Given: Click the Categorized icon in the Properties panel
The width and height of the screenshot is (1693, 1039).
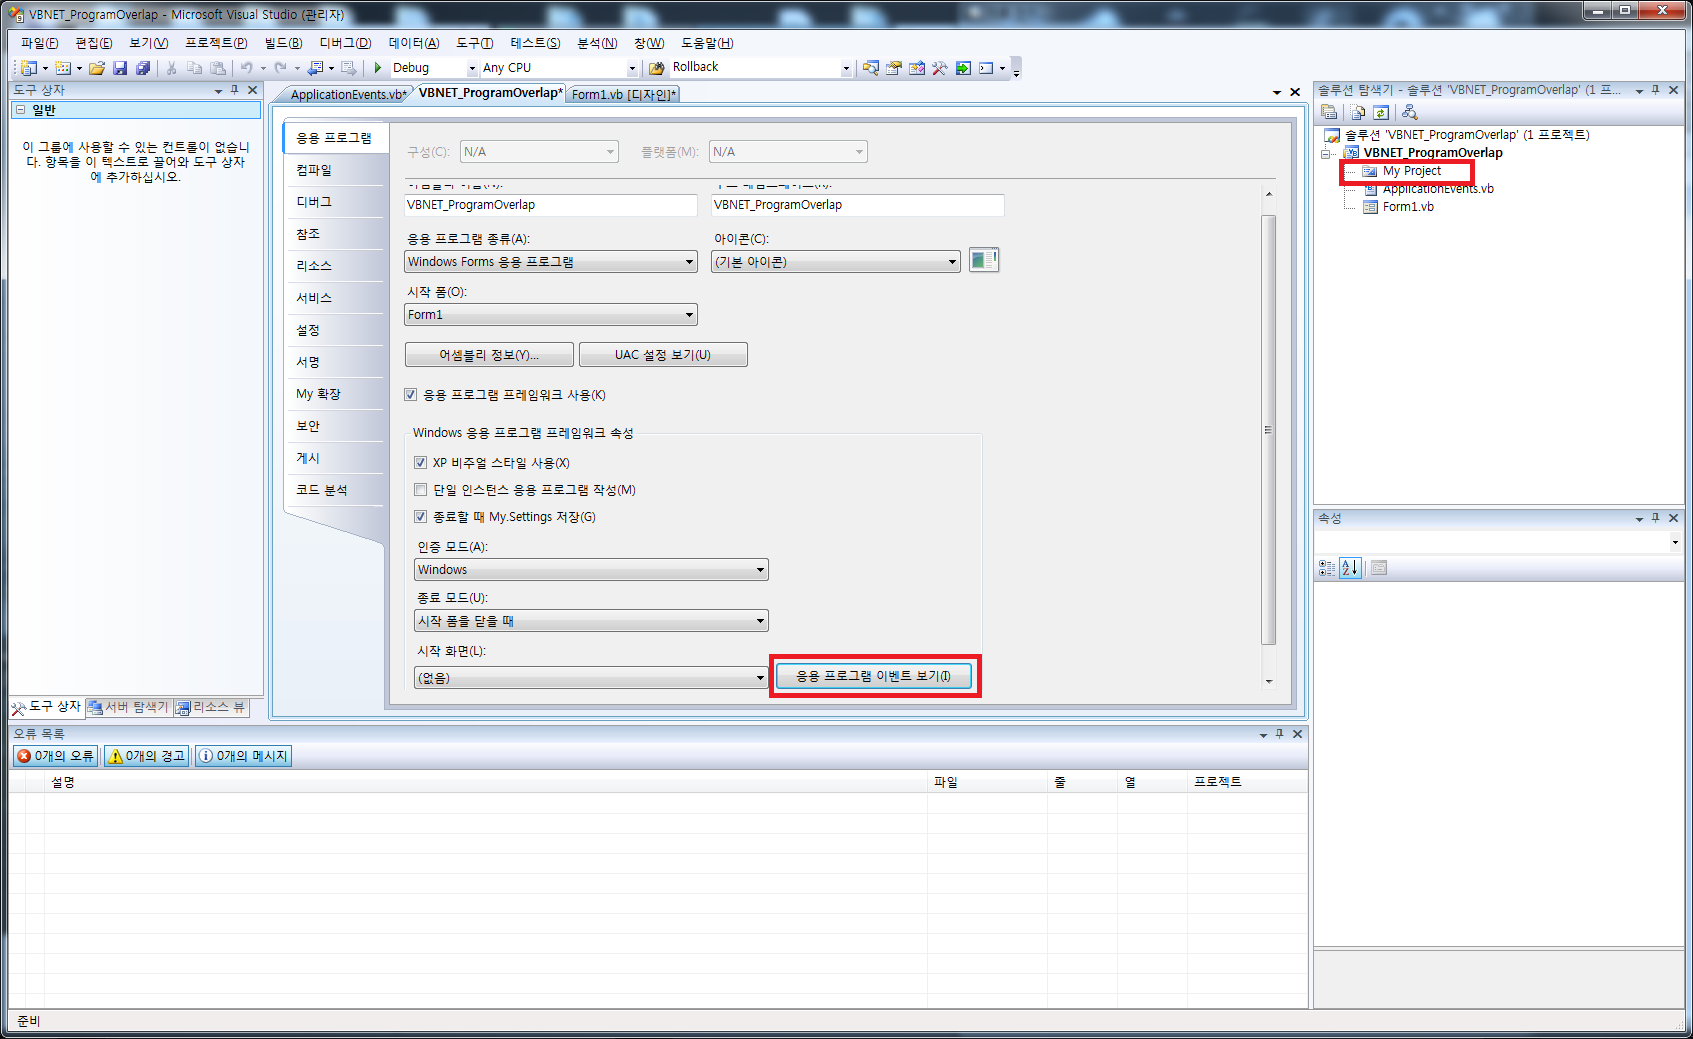Looking at the screenshot, I should tap(1327, 568).
